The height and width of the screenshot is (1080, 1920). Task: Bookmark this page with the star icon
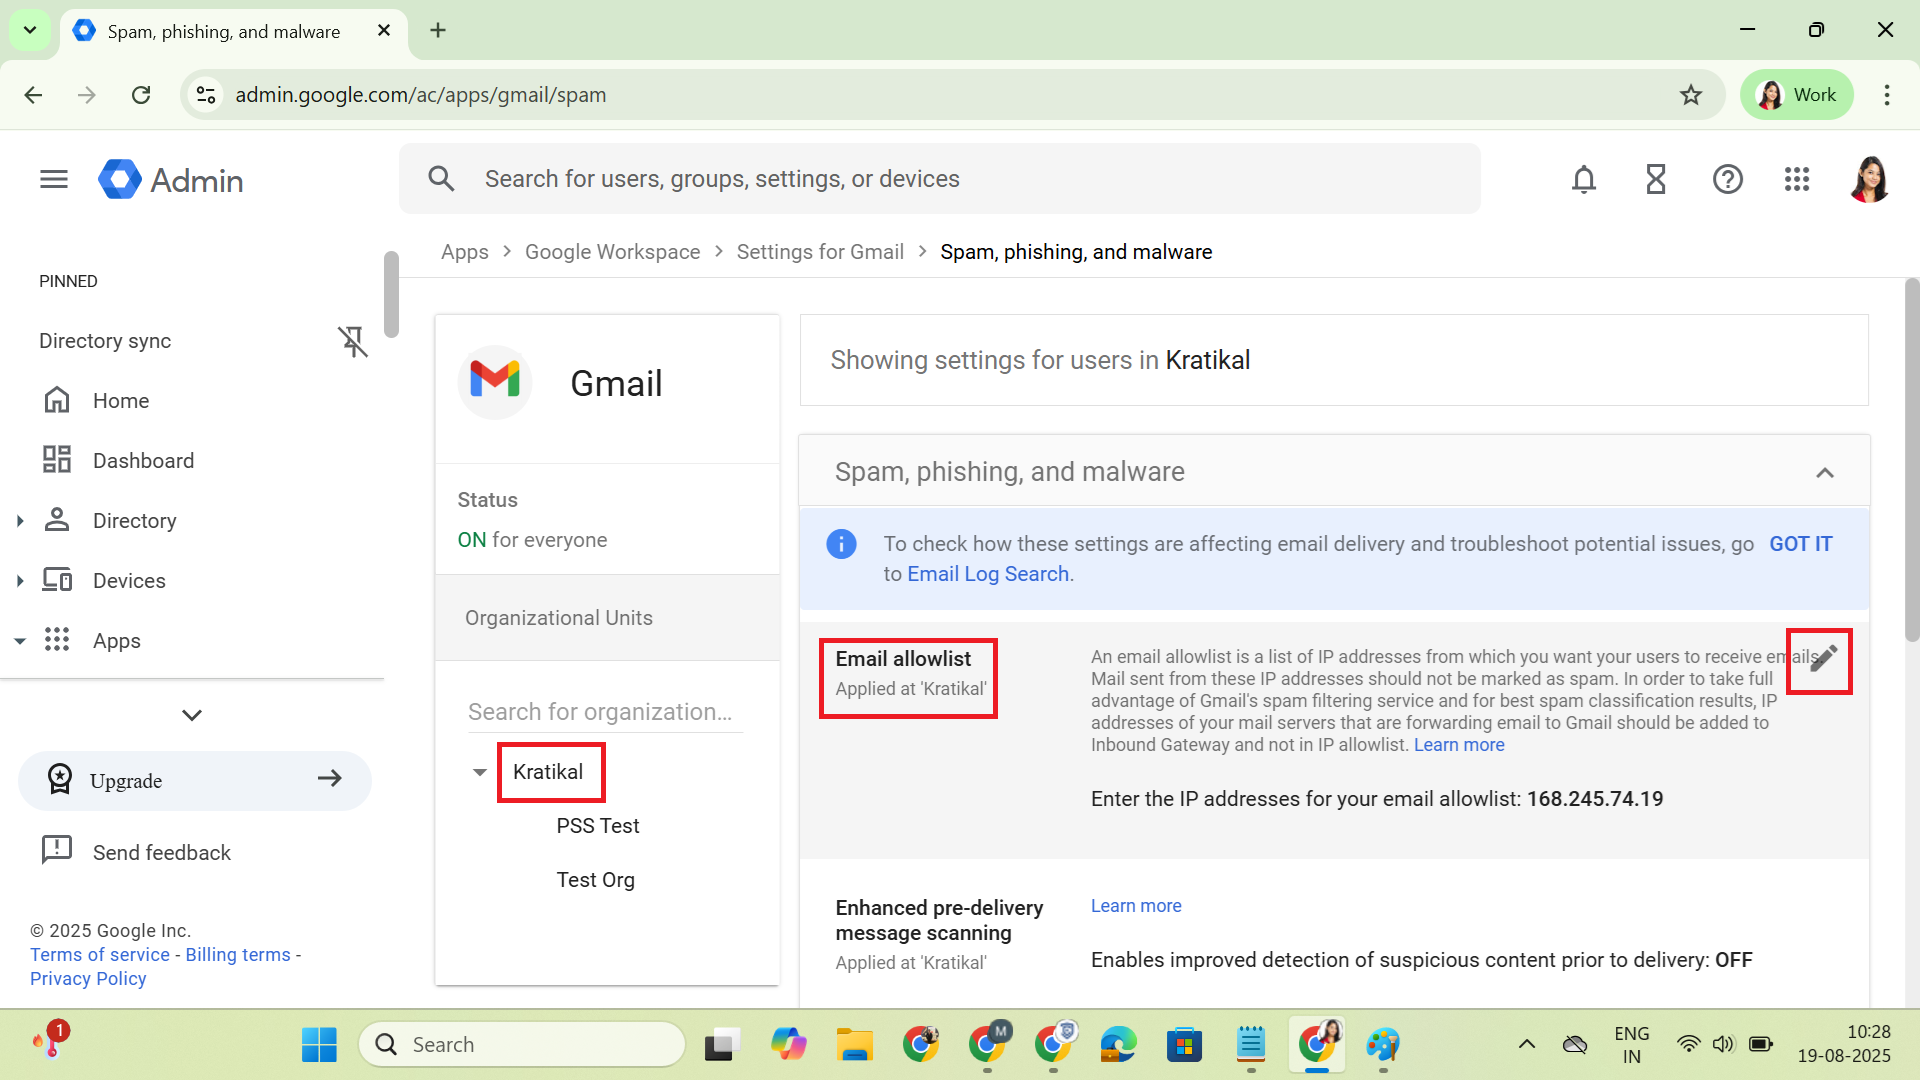(x=1691, y=95)
